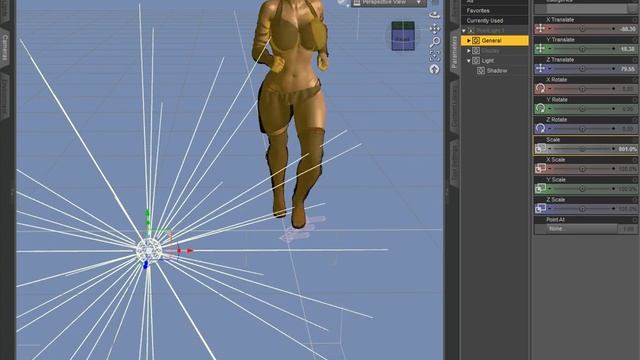Click the X Rotate circular icon

540,88
